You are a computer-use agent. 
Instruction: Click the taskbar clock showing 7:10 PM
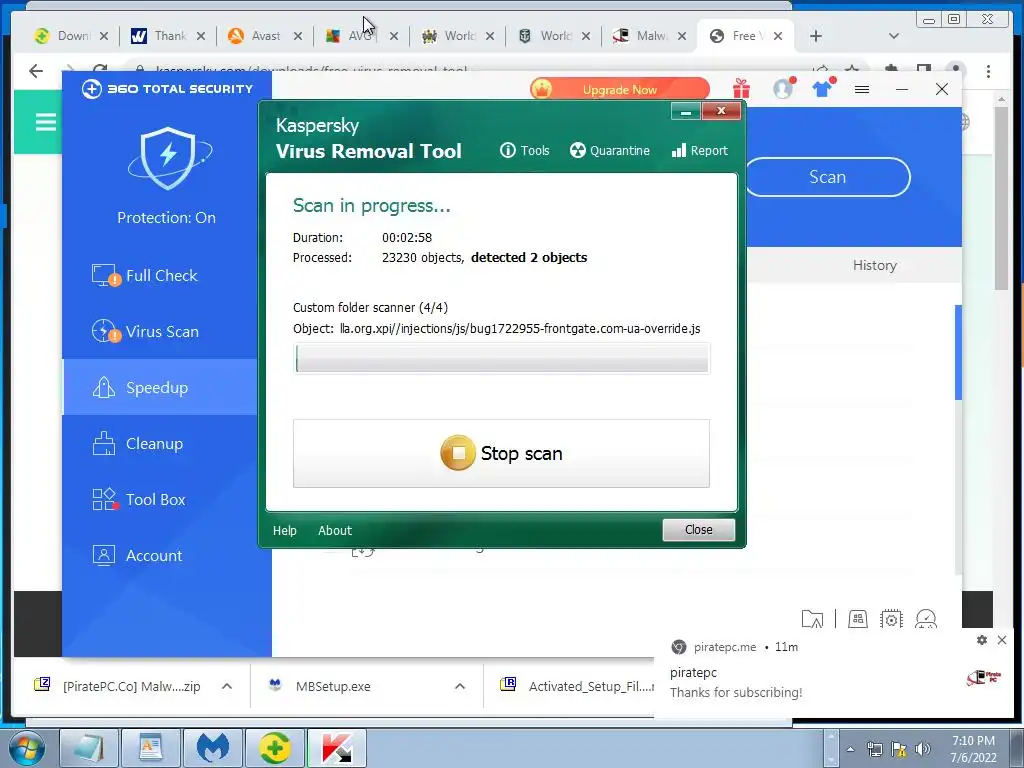coord(973,749)
